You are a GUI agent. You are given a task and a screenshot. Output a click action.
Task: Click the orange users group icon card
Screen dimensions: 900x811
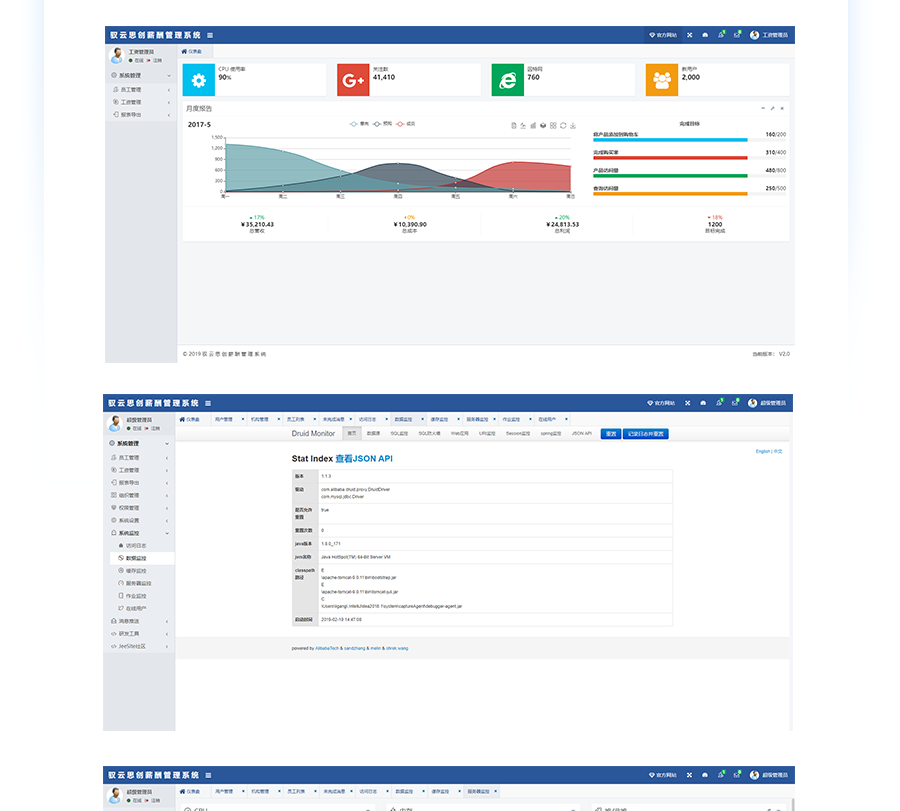(x=662, y=80)
